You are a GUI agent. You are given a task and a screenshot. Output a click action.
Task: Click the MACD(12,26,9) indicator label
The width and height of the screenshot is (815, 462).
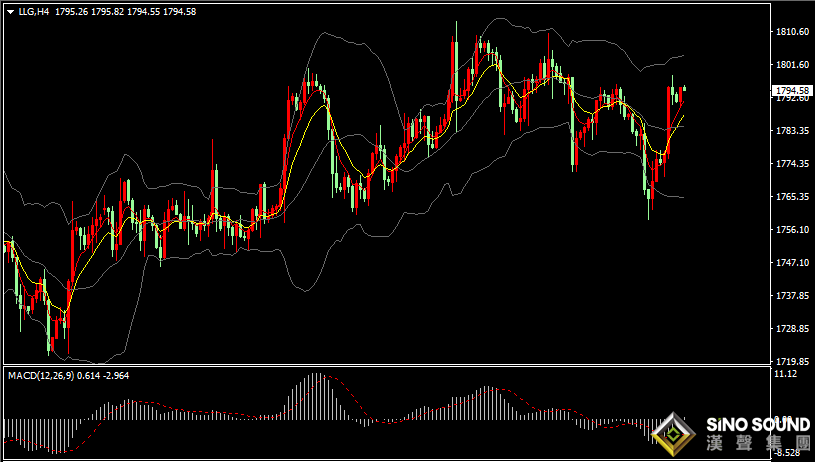point(41,375)
